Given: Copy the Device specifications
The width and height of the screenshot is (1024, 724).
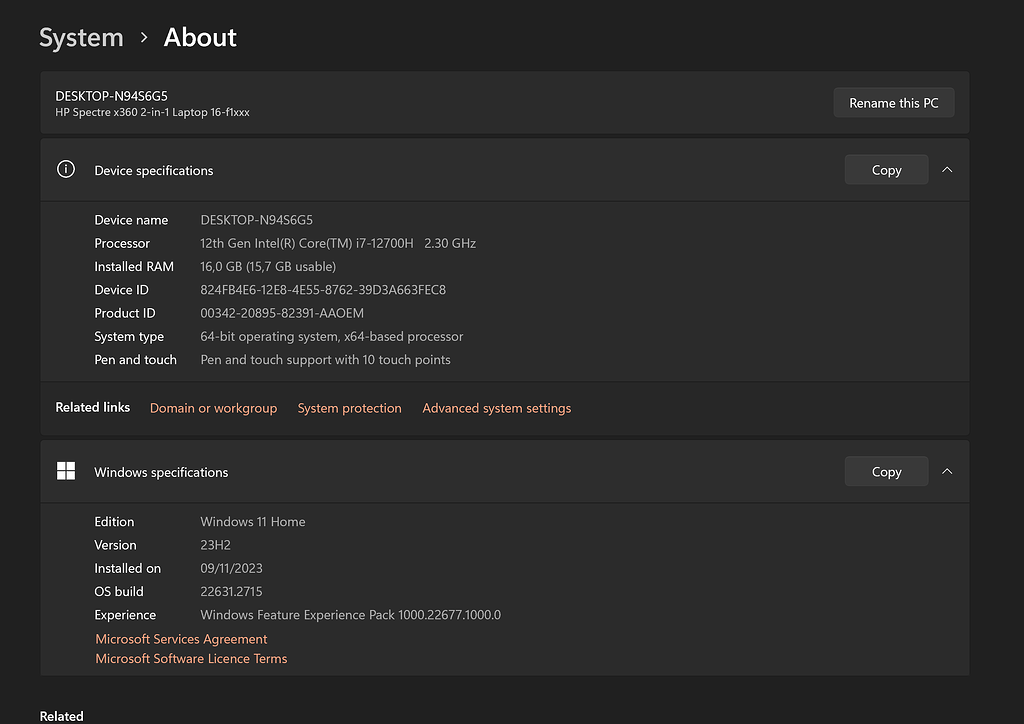Looking at the screenshot, I should tap(886, 170).
